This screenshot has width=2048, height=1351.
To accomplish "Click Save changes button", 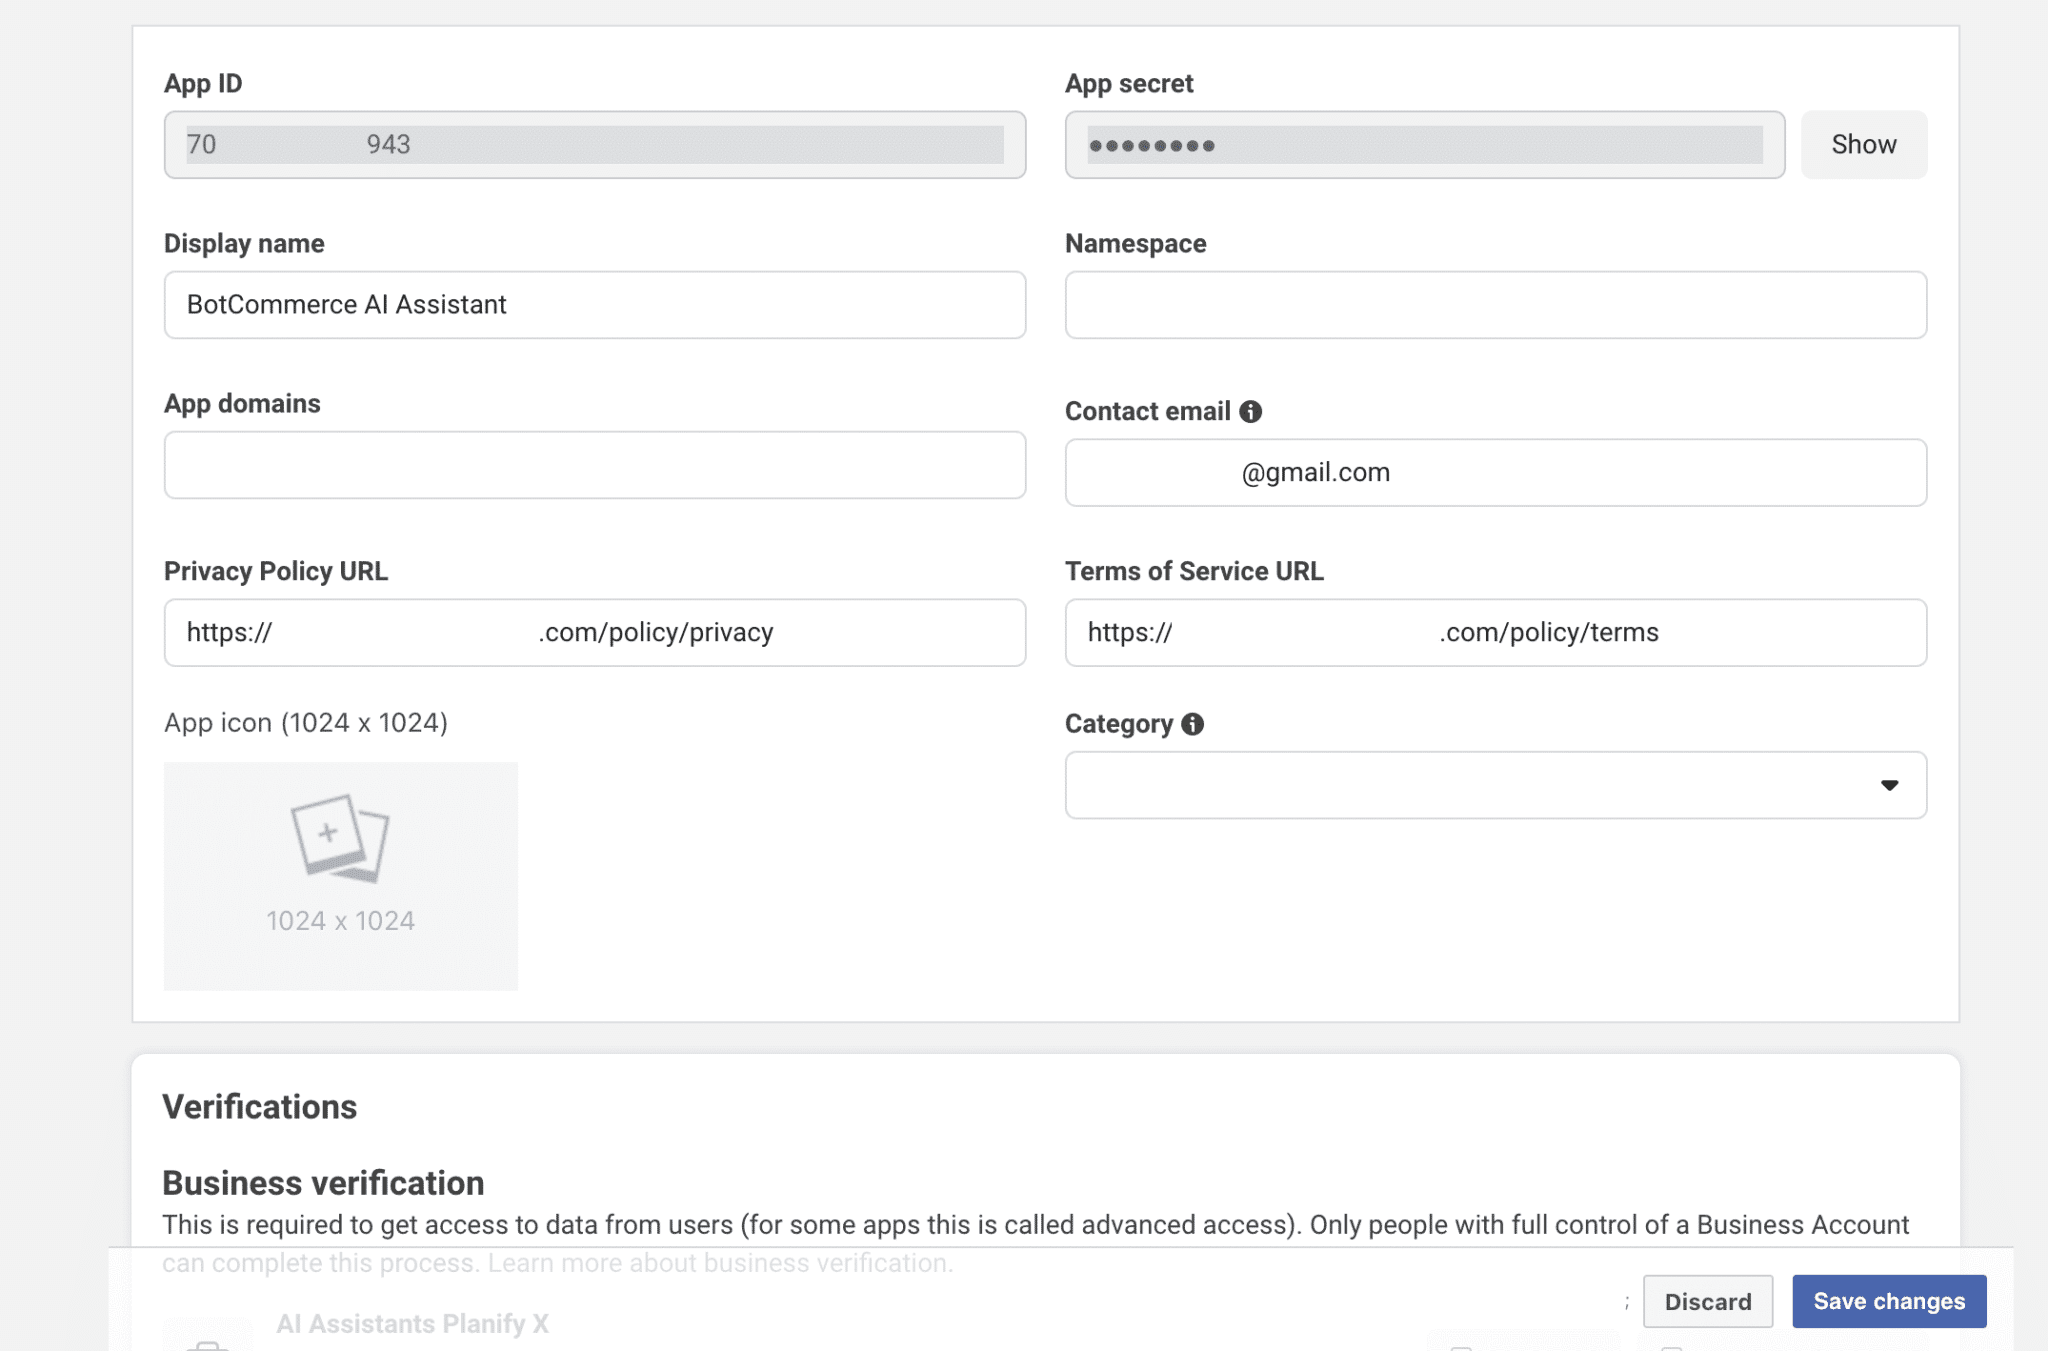I will (1889, 1301).
